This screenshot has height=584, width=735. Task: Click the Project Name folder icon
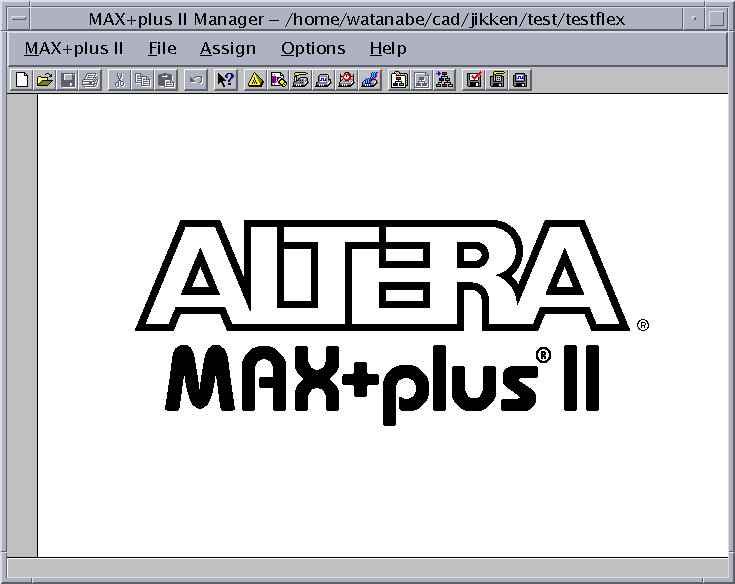tap(399, 80)
